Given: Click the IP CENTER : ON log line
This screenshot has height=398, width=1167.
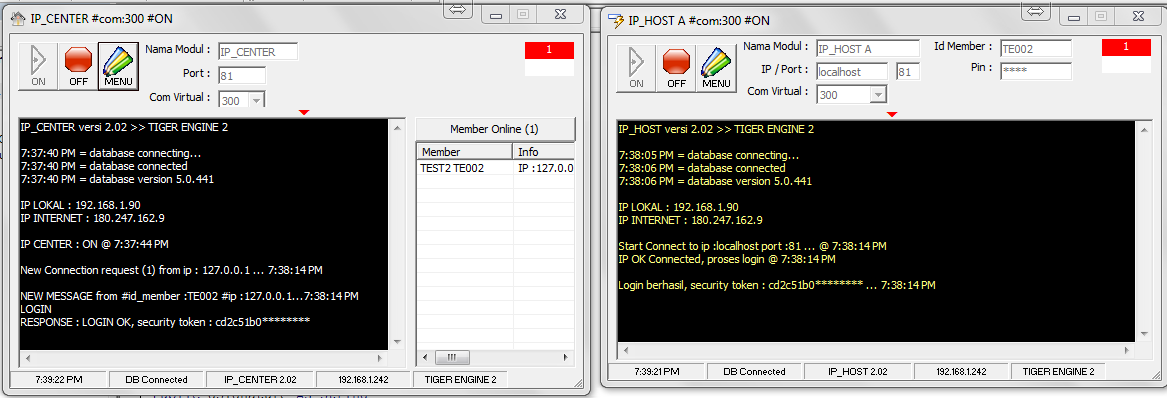Looking at the screenshot, I should pos(95,244).
